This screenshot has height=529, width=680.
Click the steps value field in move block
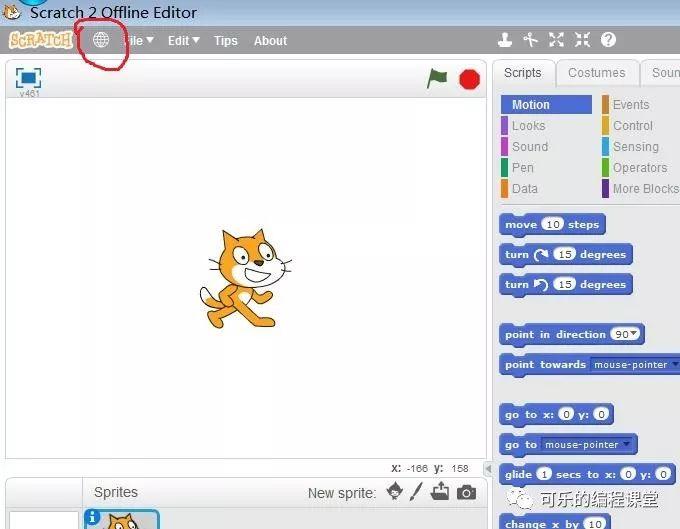[552, 224]
